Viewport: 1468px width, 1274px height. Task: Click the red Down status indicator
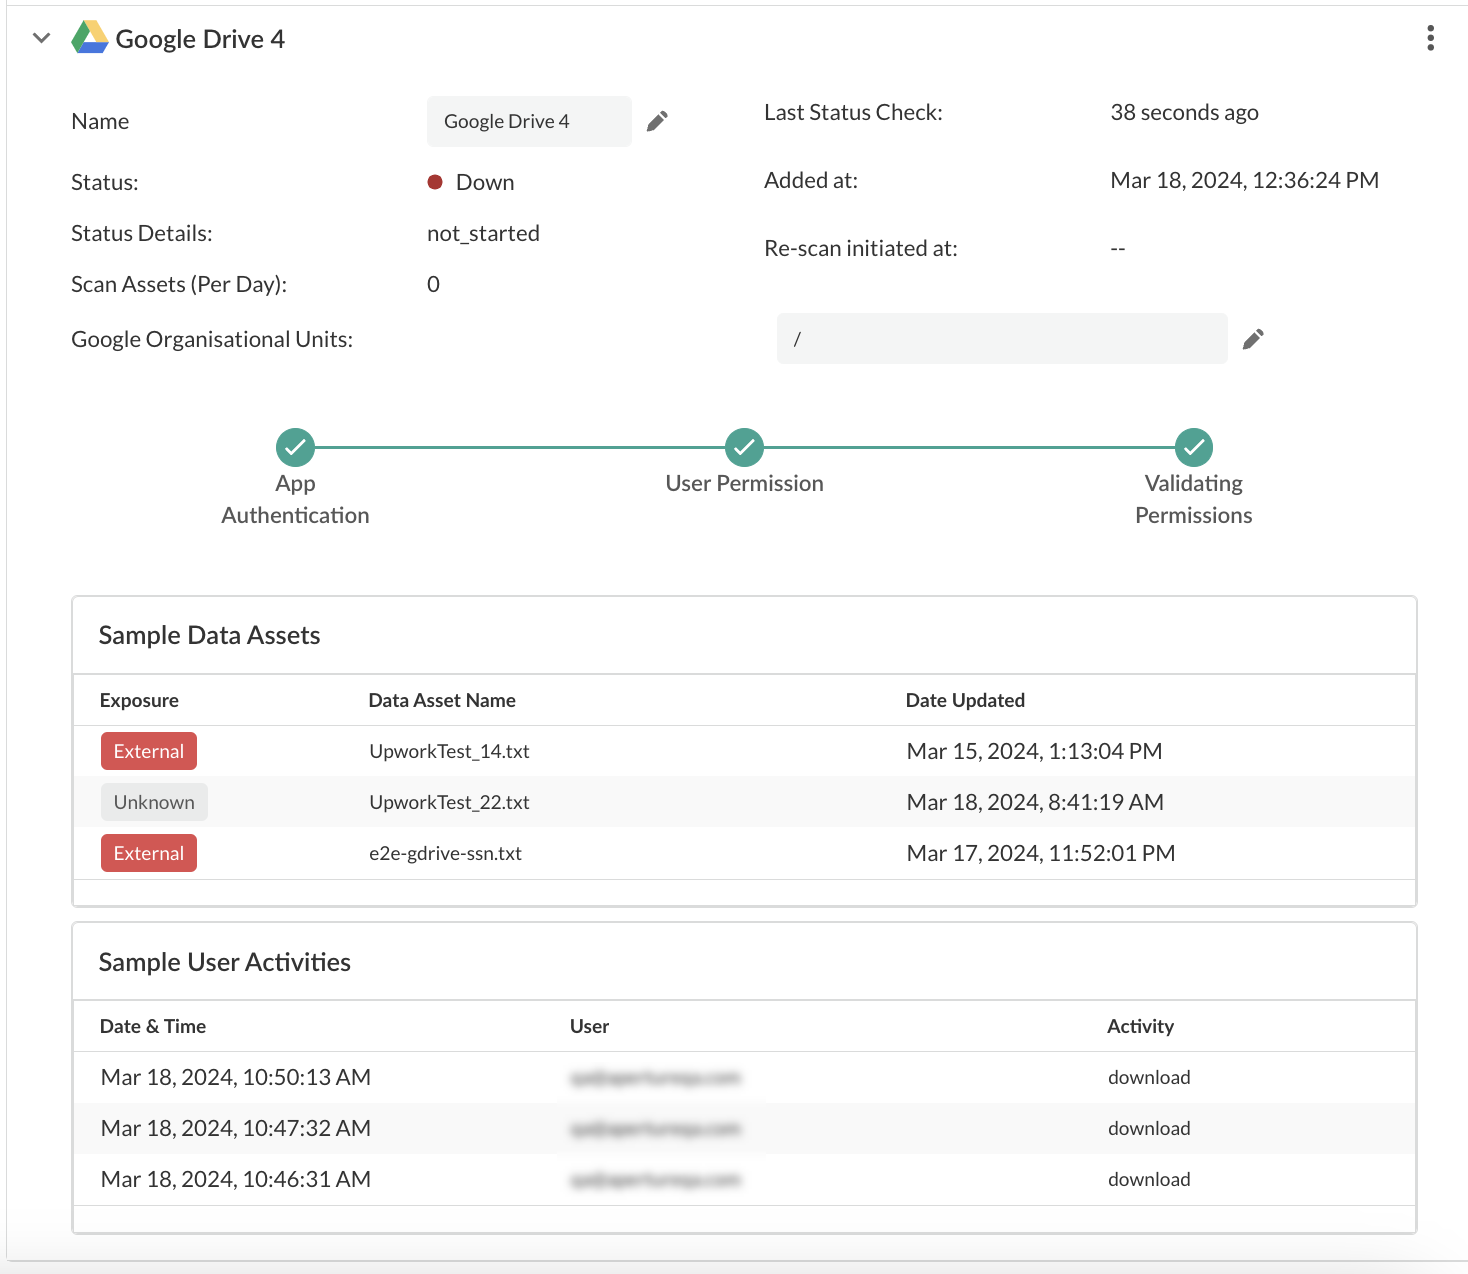(435, 182)
